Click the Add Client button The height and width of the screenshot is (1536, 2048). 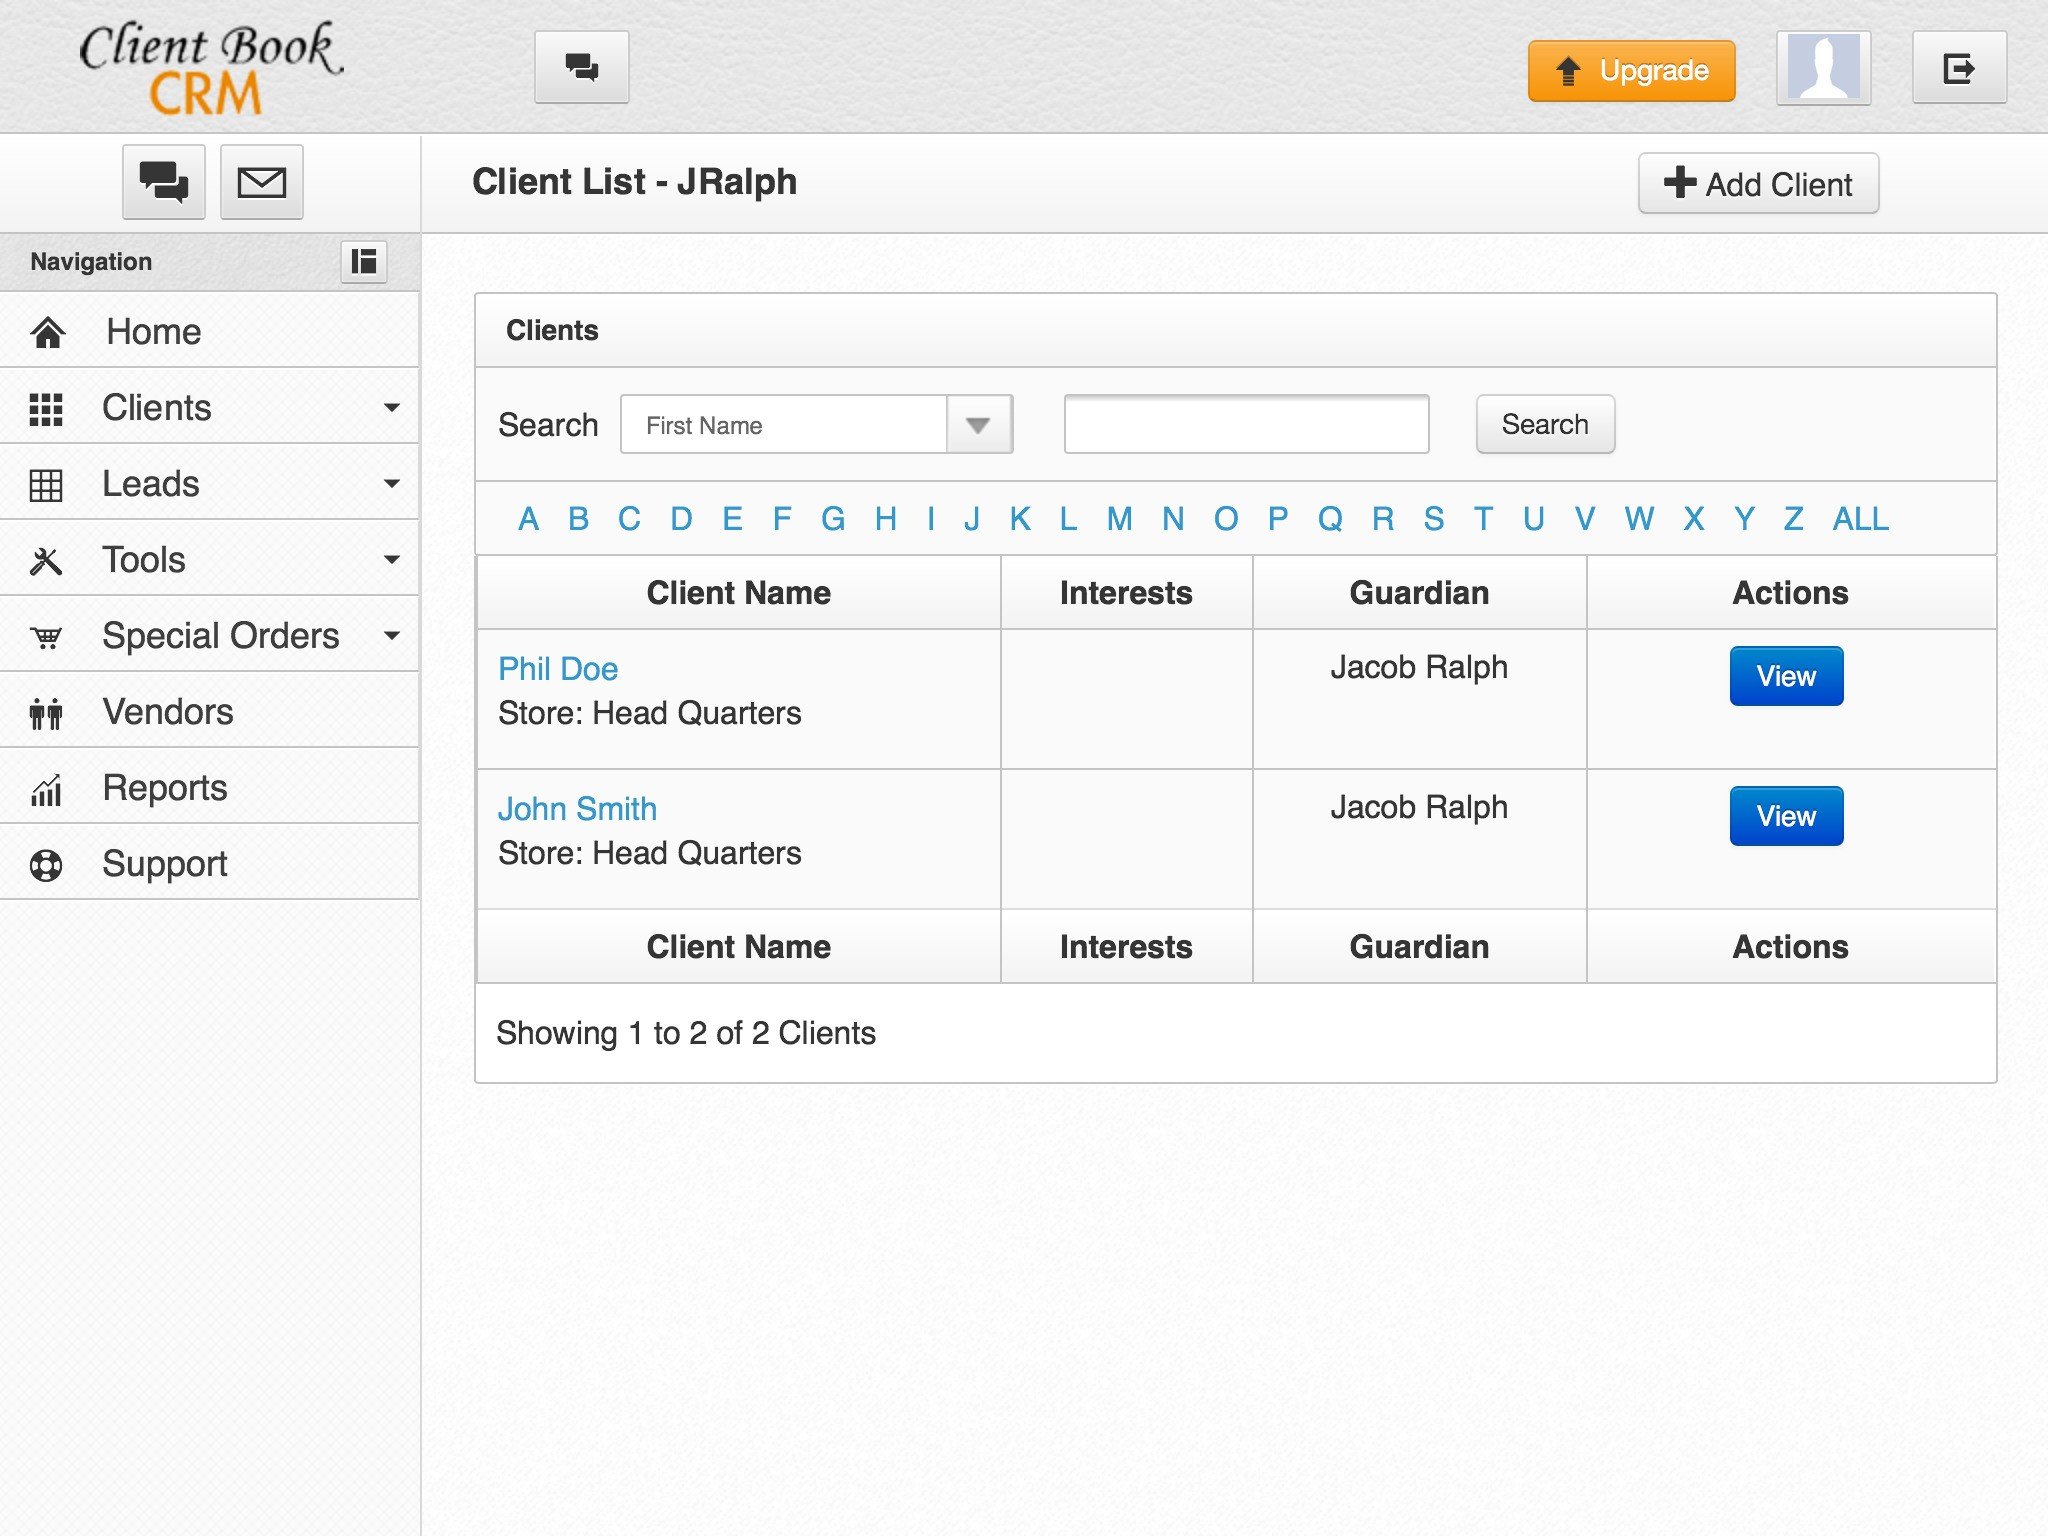click(x=1758, y=183)
